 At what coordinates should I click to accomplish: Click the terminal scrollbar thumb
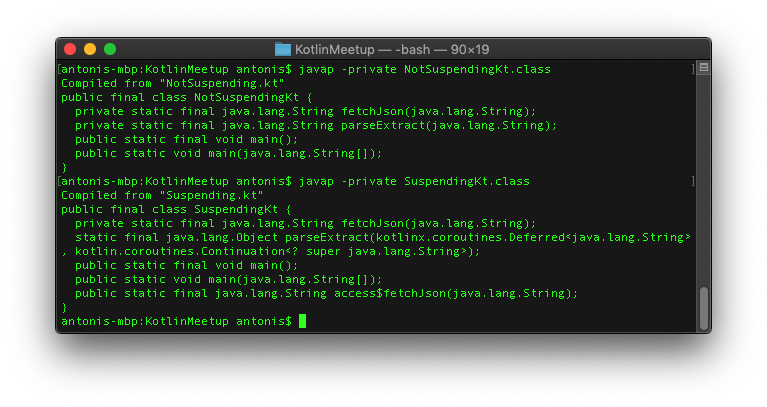[703, 307]
